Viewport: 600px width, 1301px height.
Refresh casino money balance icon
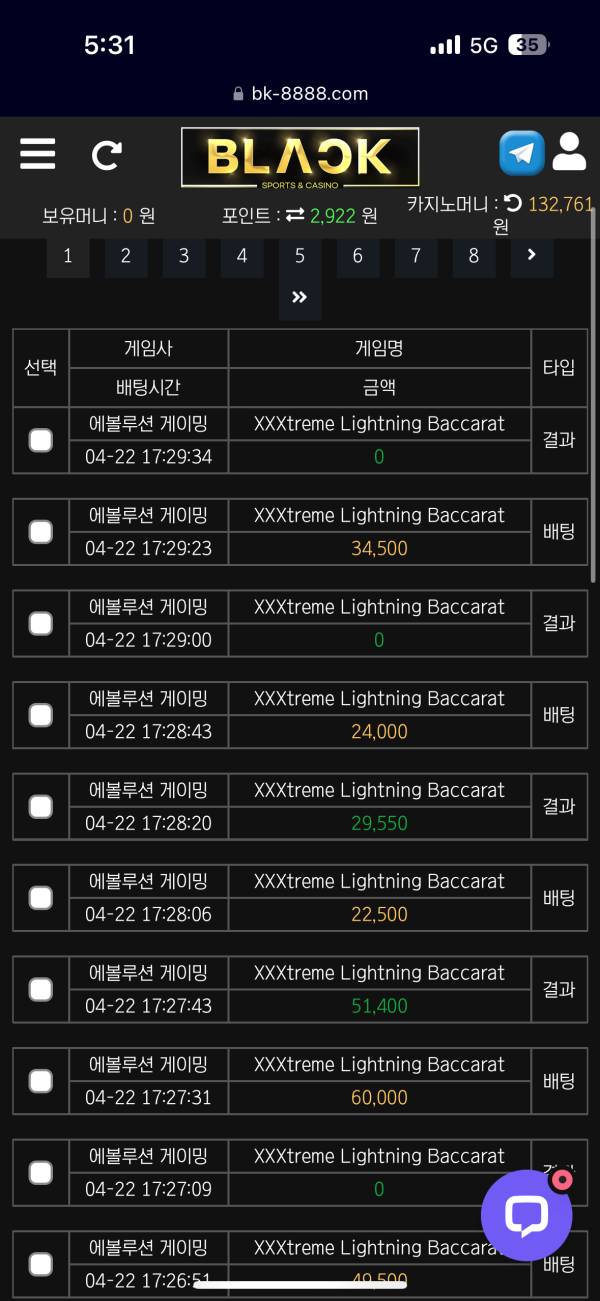[512, 204]
